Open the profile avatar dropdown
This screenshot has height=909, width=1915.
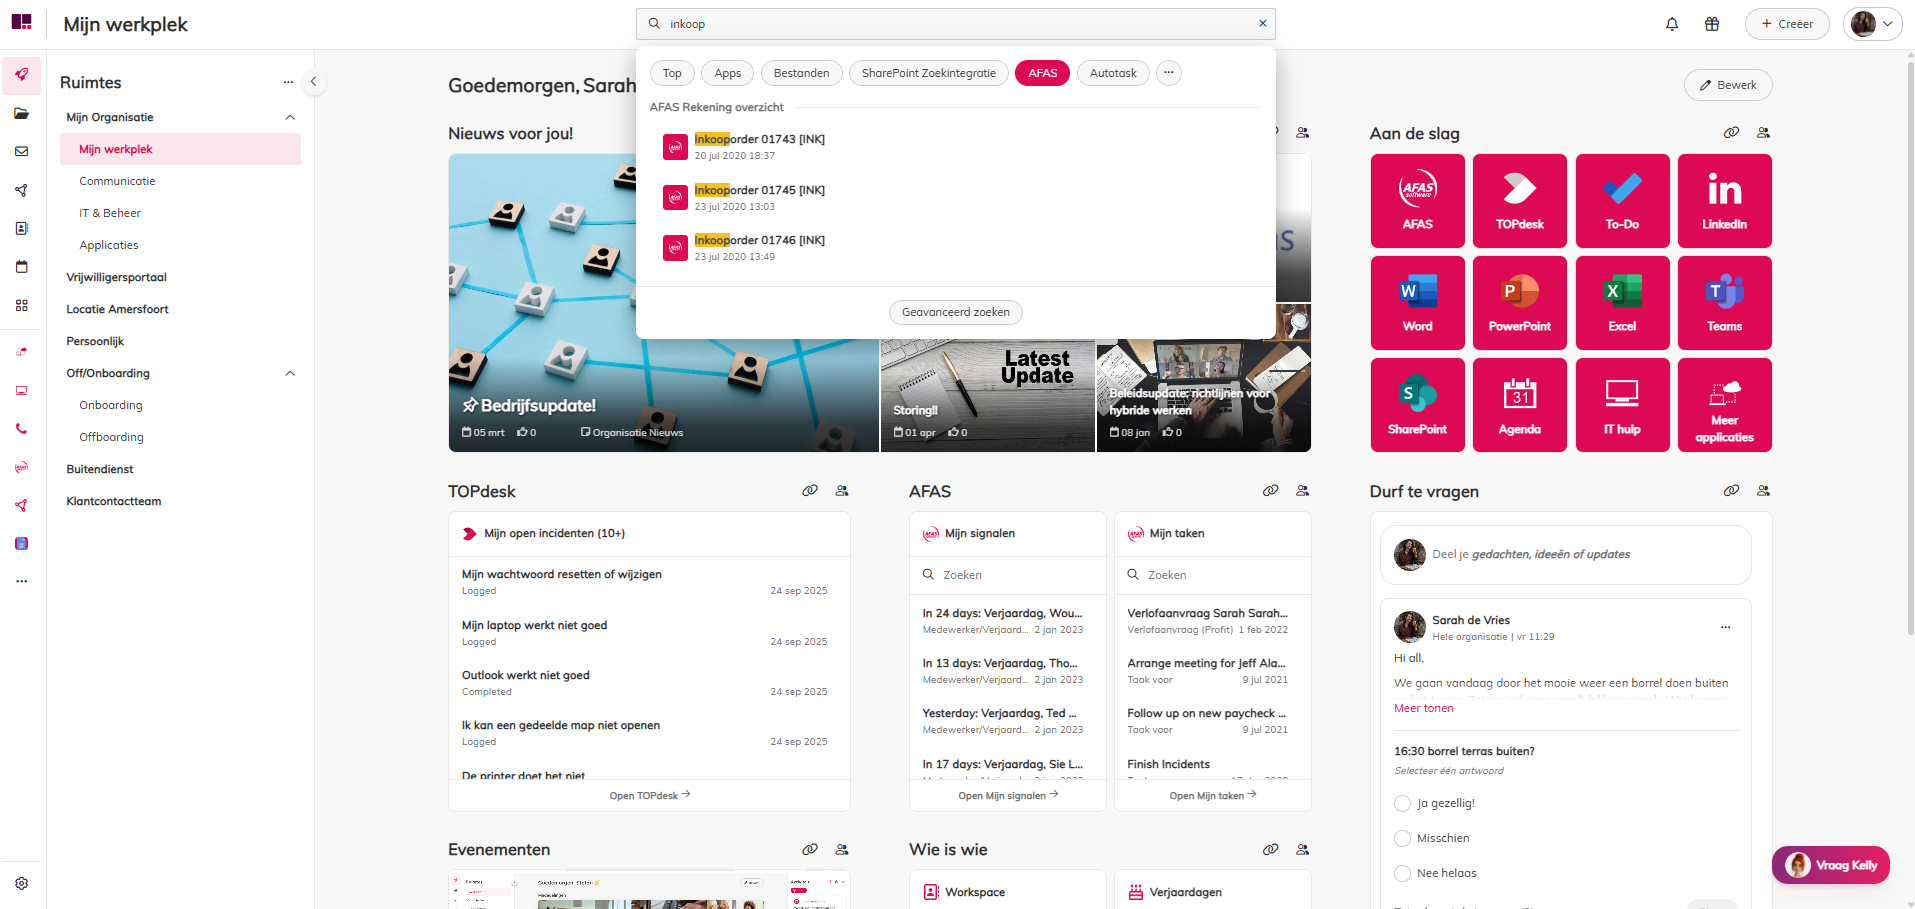point(1872,24)
